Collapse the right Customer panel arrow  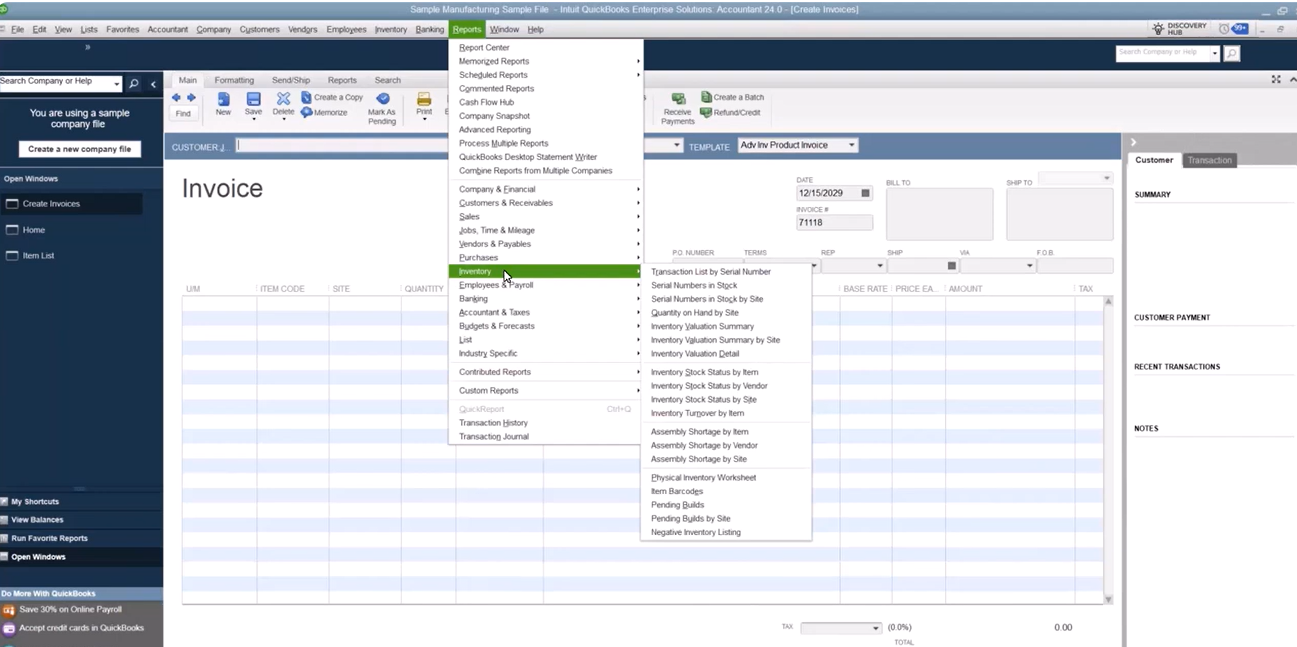[1133, 142]
